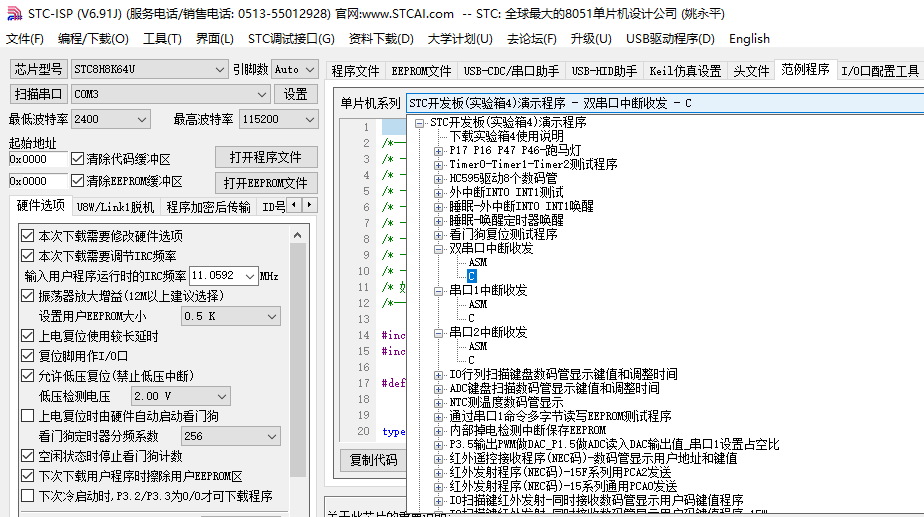Switch to the 硬件选项 tab

(x=41, y=205)
